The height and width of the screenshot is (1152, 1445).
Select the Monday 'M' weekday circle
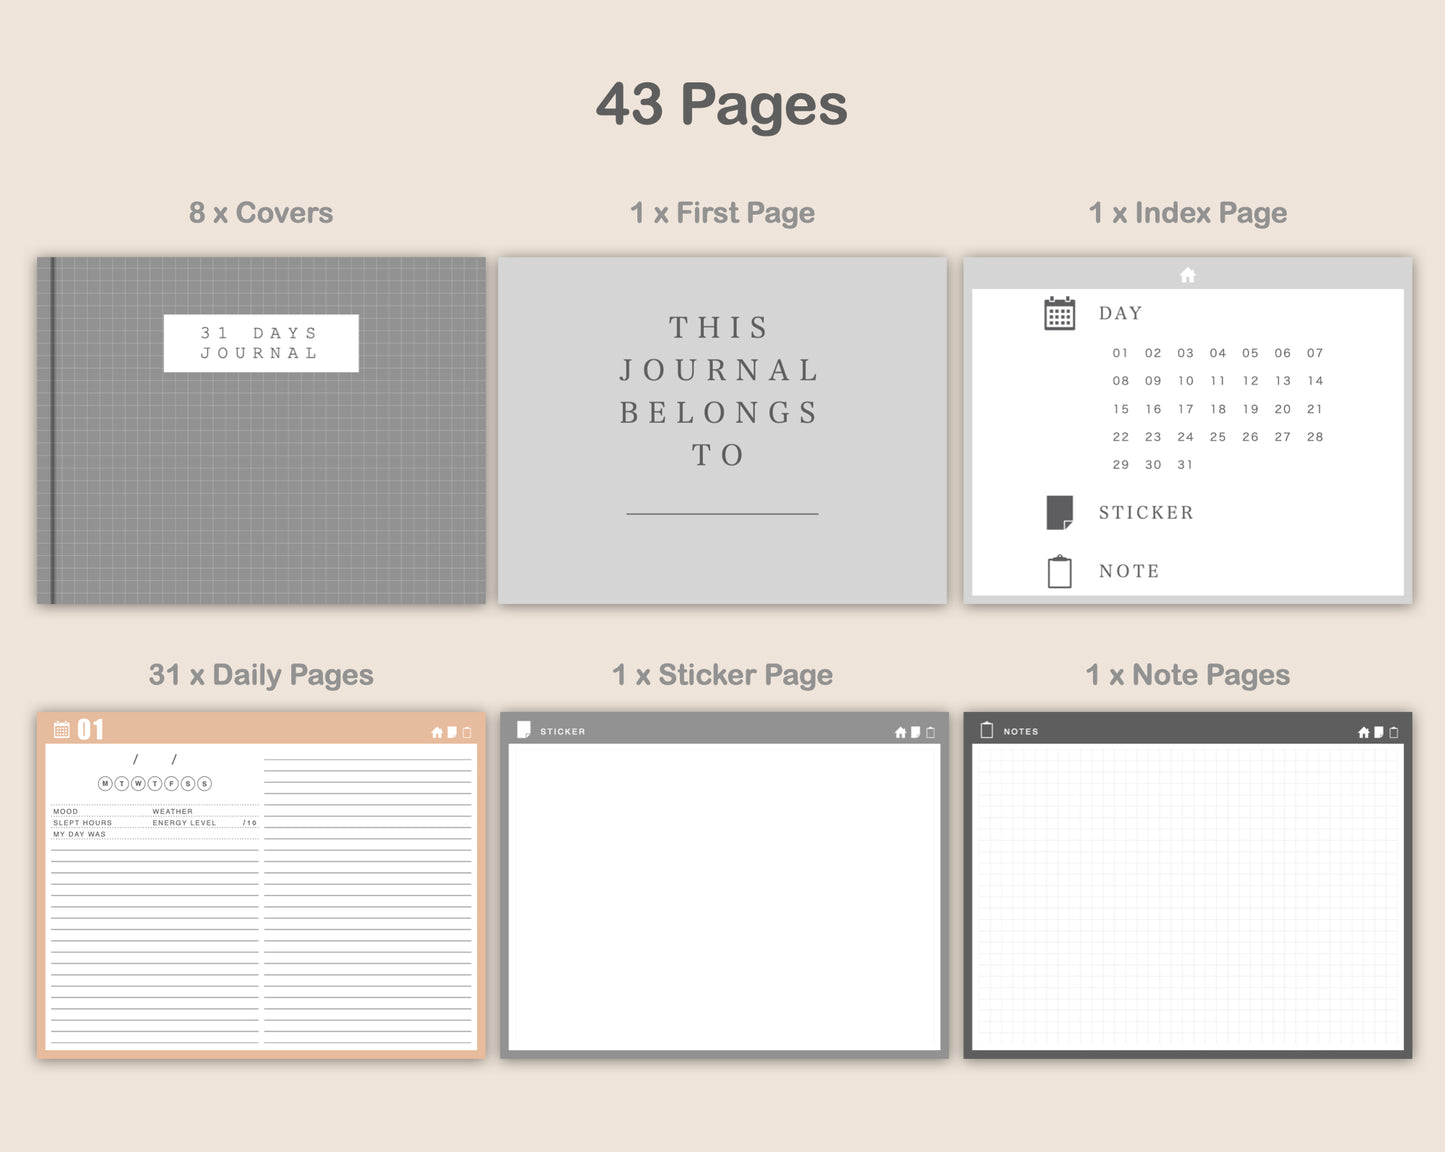(105, 784)
